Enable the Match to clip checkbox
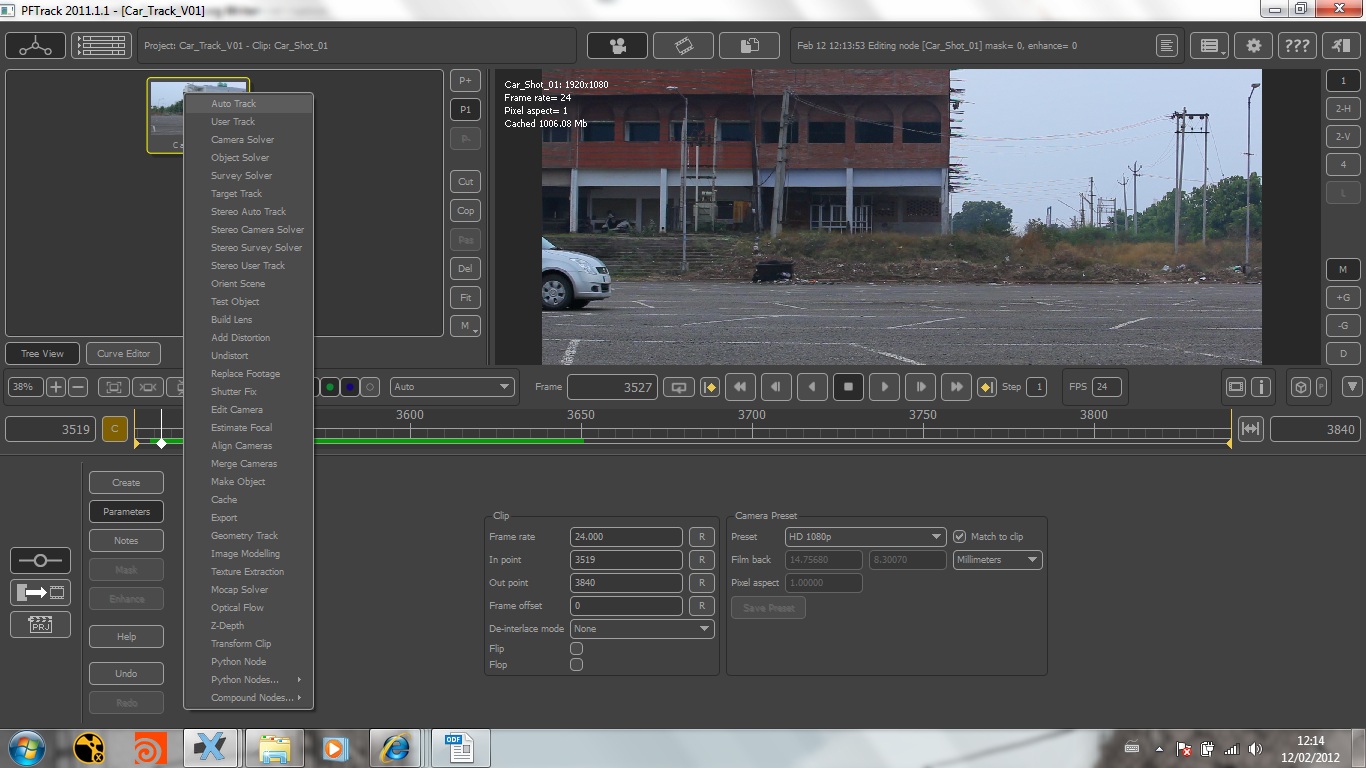Viewport: 1366px width, 768px height. coord(959,536)
